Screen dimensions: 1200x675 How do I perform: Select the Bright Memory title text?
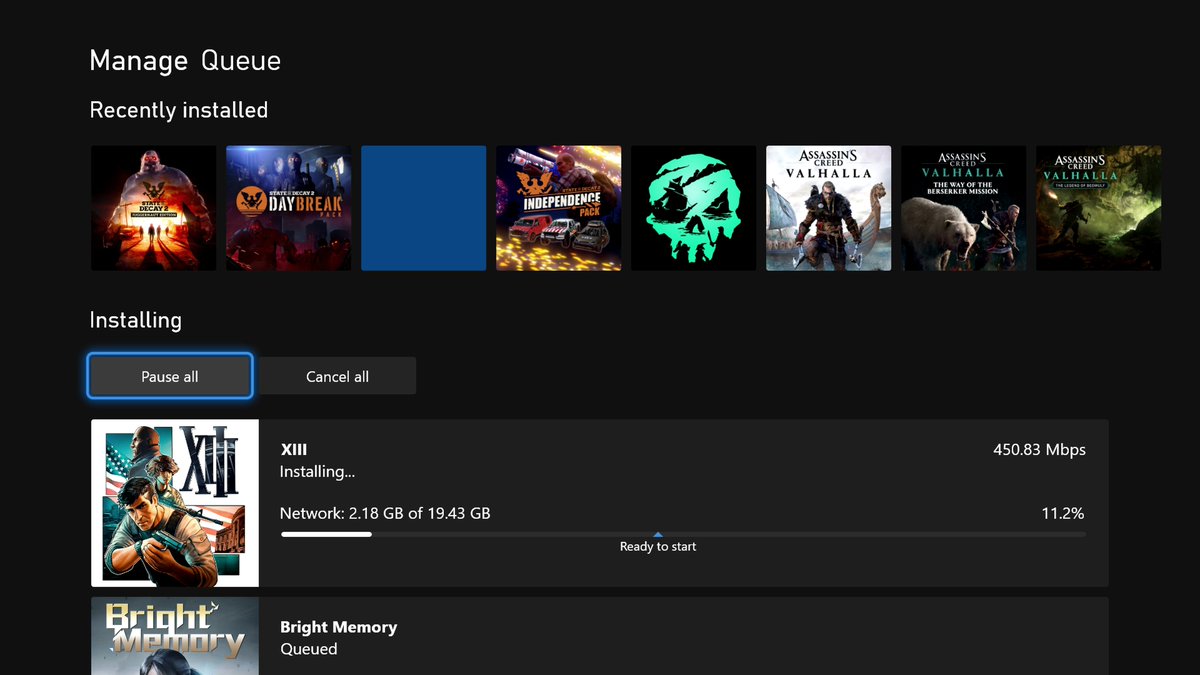[x=338, y=627]
